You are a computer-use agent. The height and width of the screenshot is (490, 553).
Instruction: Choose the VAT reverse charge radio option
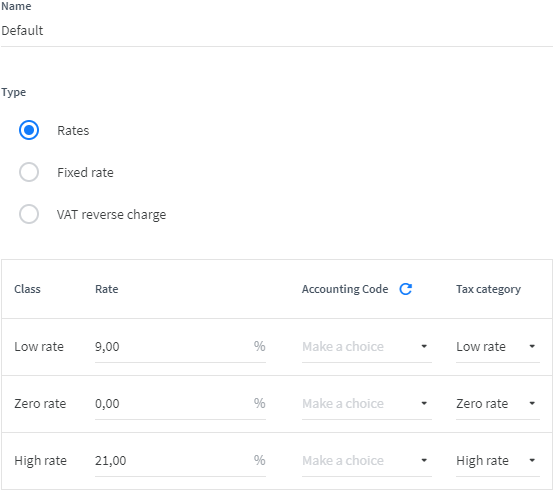(x=29, y=214)
